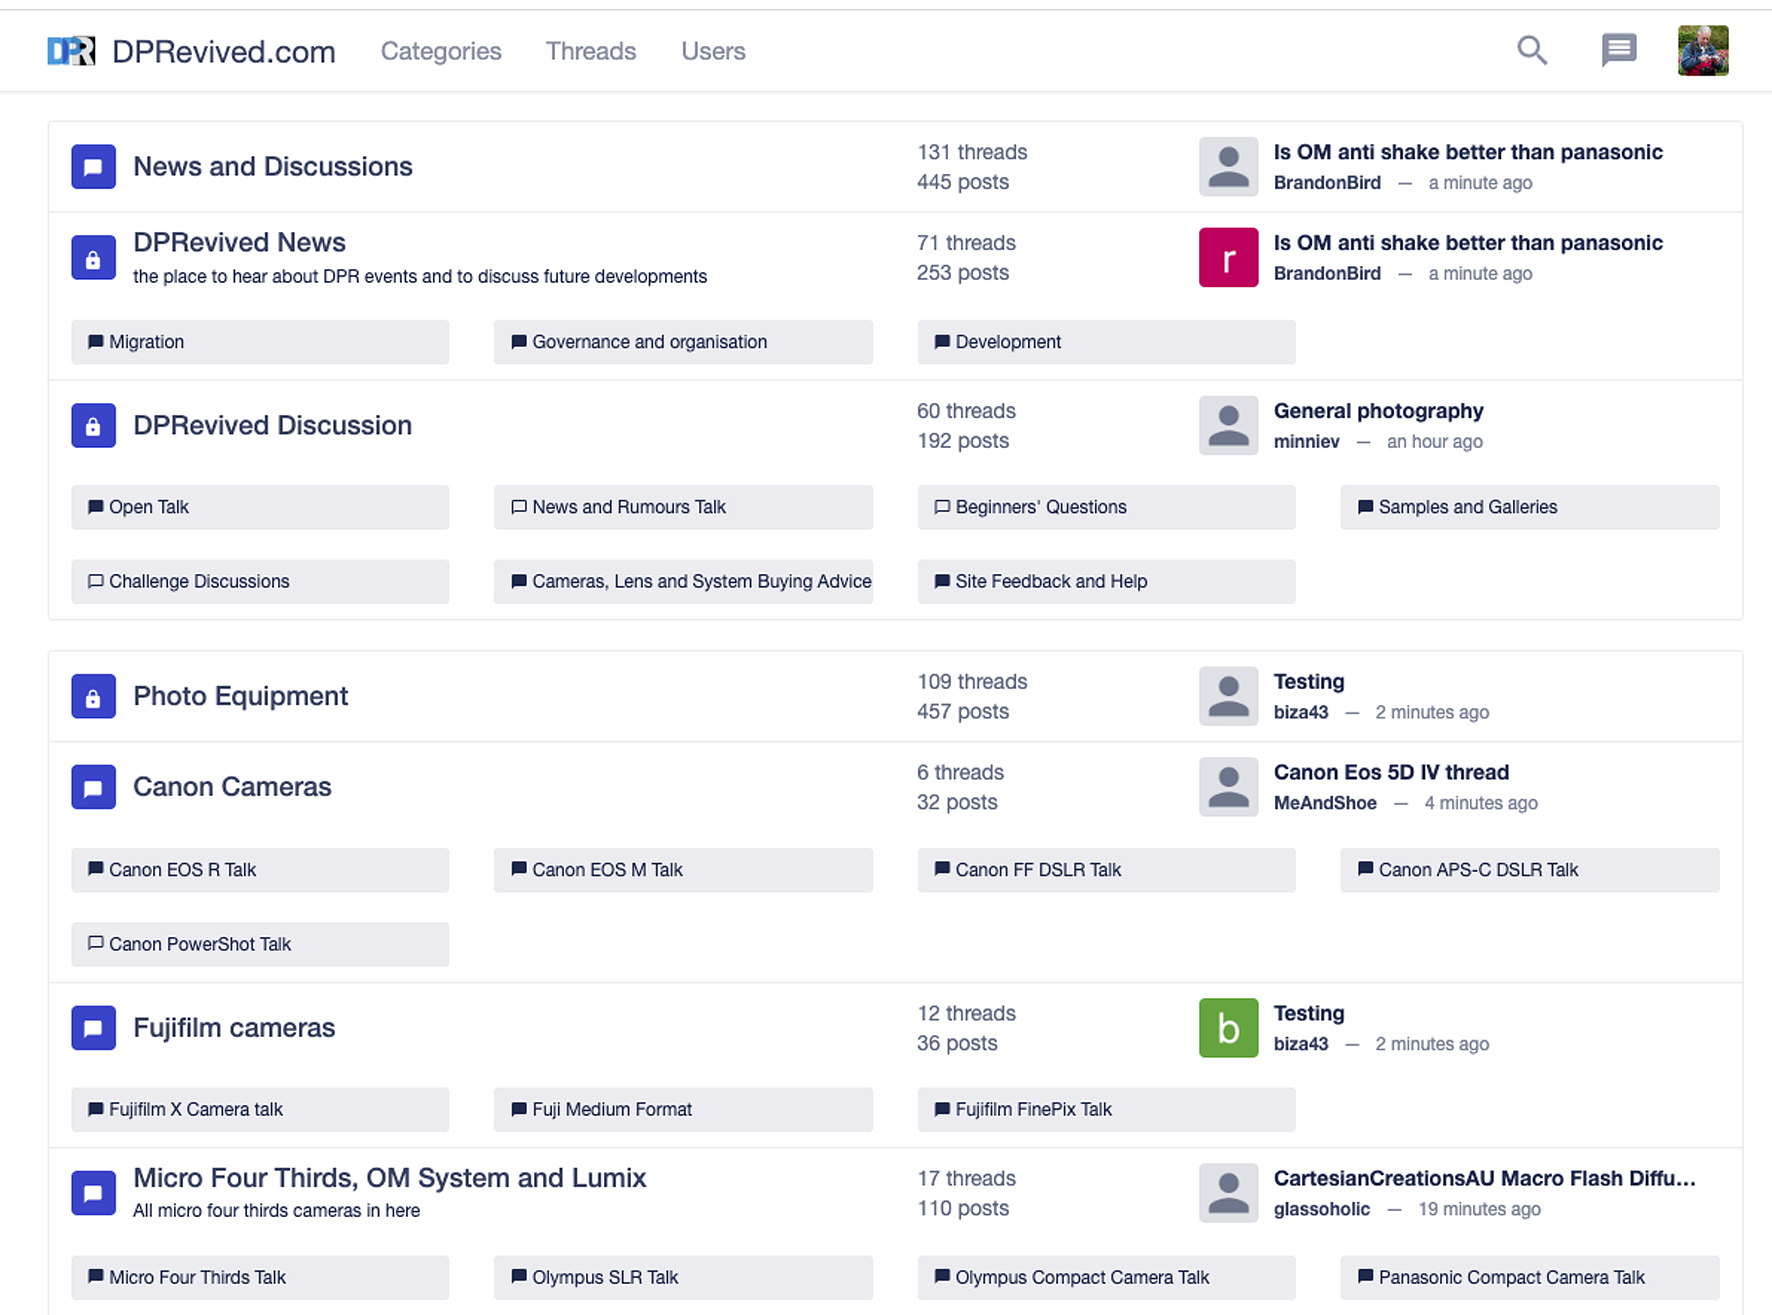Open the Canon Cameras forum
This screenshot has height=1315, width=1772.
tap(232, 787)
